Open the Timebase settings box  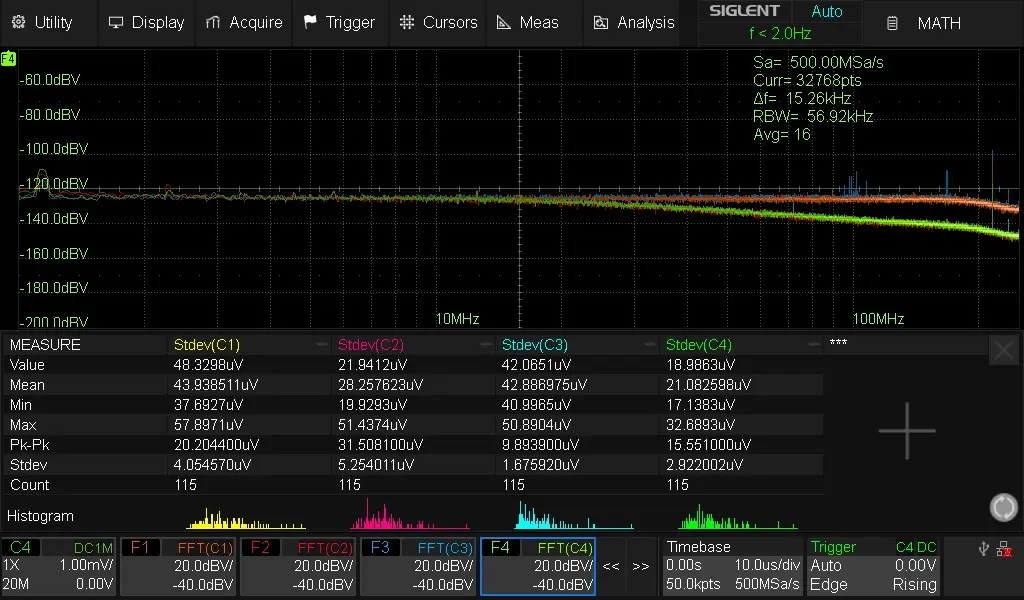click(732, 567)
